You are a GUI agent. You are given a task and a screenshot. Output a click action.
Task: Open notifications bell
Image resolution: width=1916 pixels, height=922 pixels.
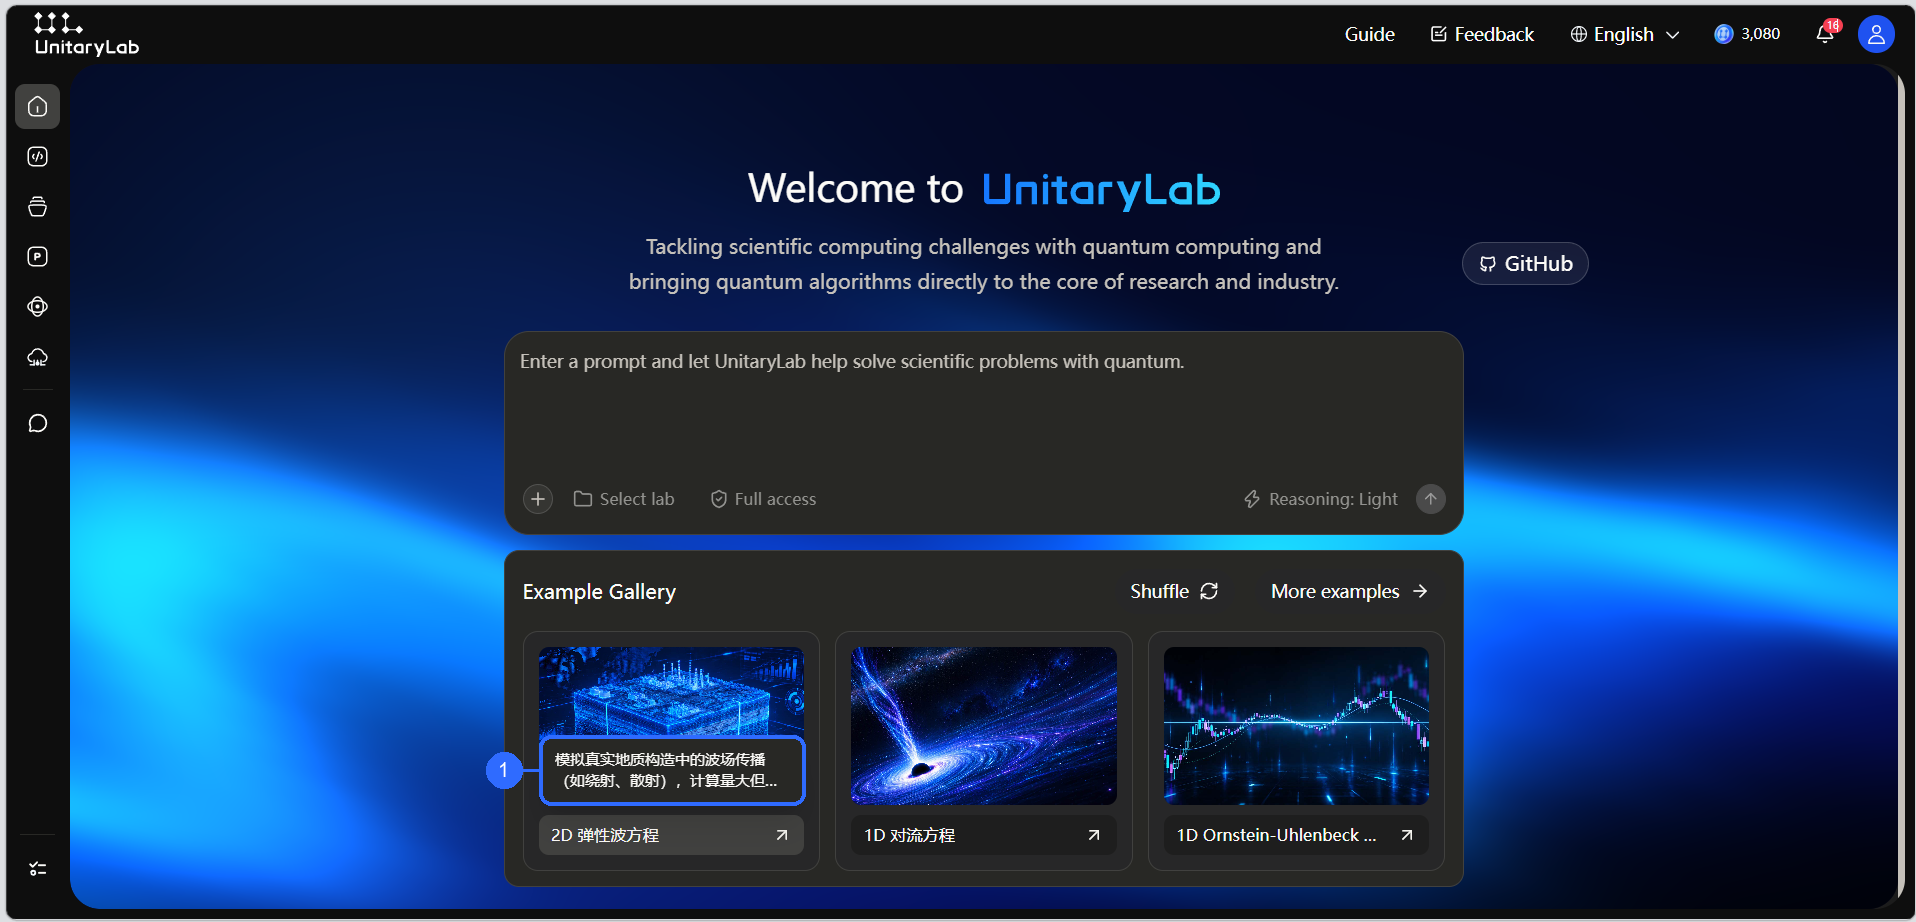pos(1826,34)
